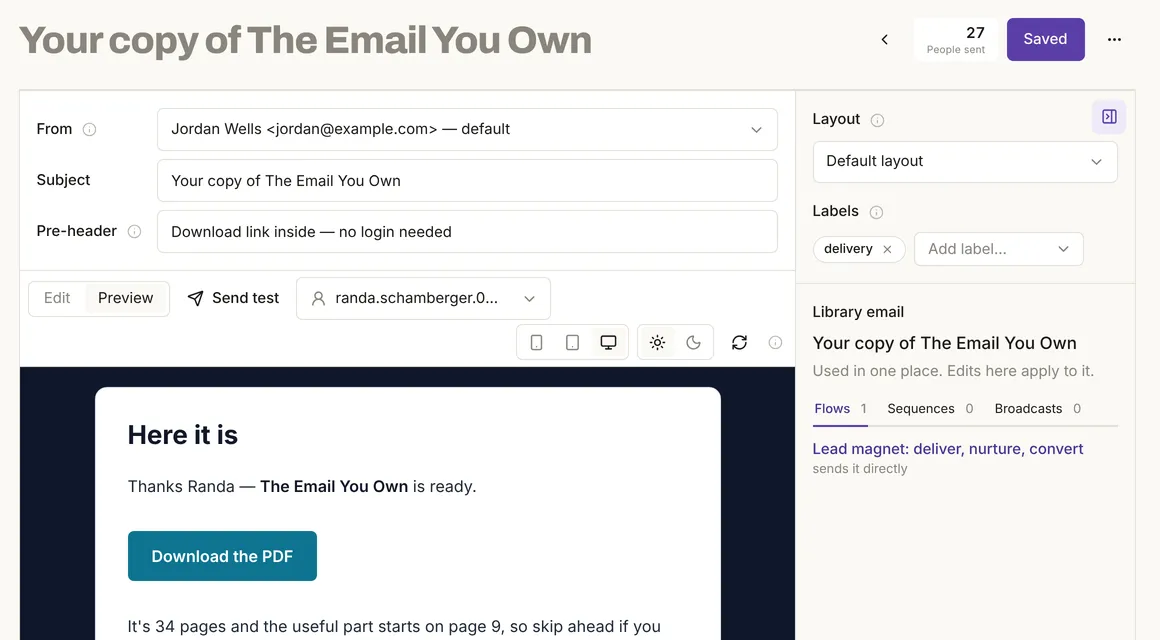Show info for Layout

tap(877, 120)
